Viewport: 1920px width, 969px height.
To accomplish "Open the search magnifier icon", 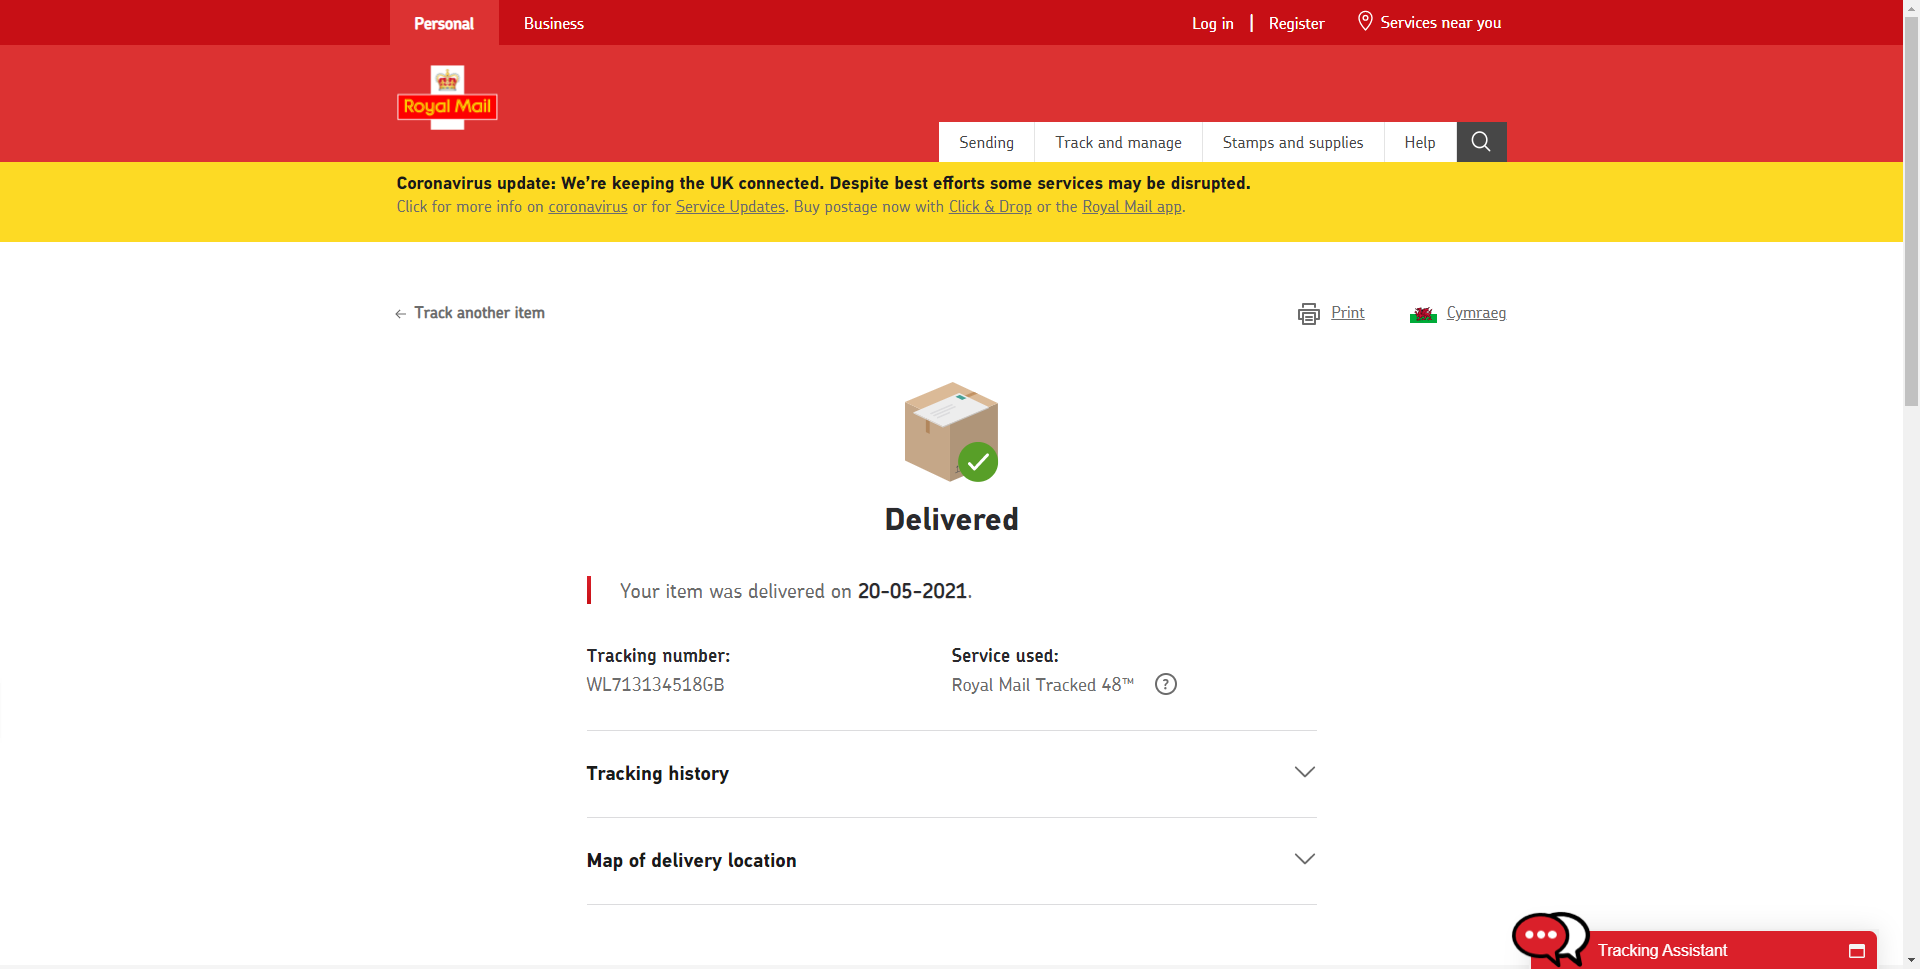I will point(1481,142).
